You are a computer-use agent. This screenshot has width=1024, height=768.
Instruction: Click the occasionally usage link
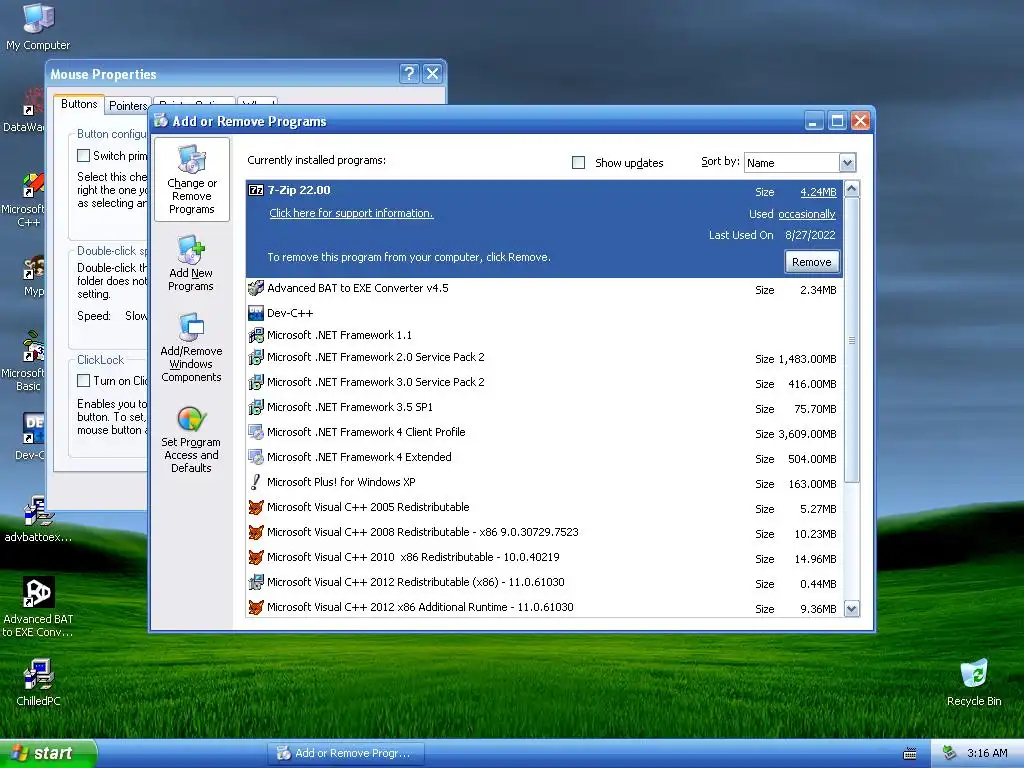[807, 214]
